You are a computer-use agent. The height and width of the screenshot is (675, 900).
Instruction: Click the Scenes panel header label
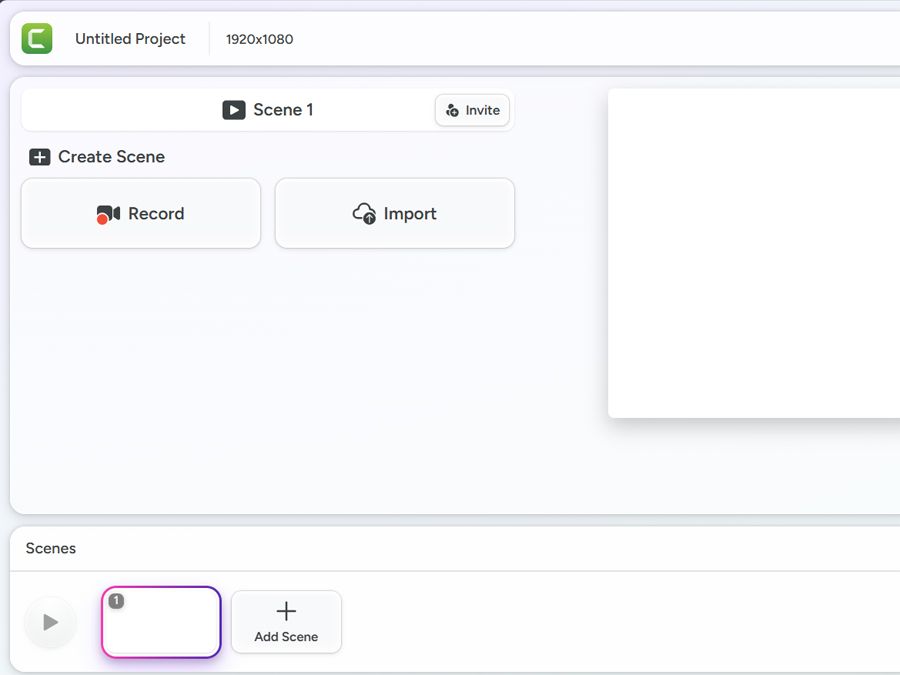(51, 548)
